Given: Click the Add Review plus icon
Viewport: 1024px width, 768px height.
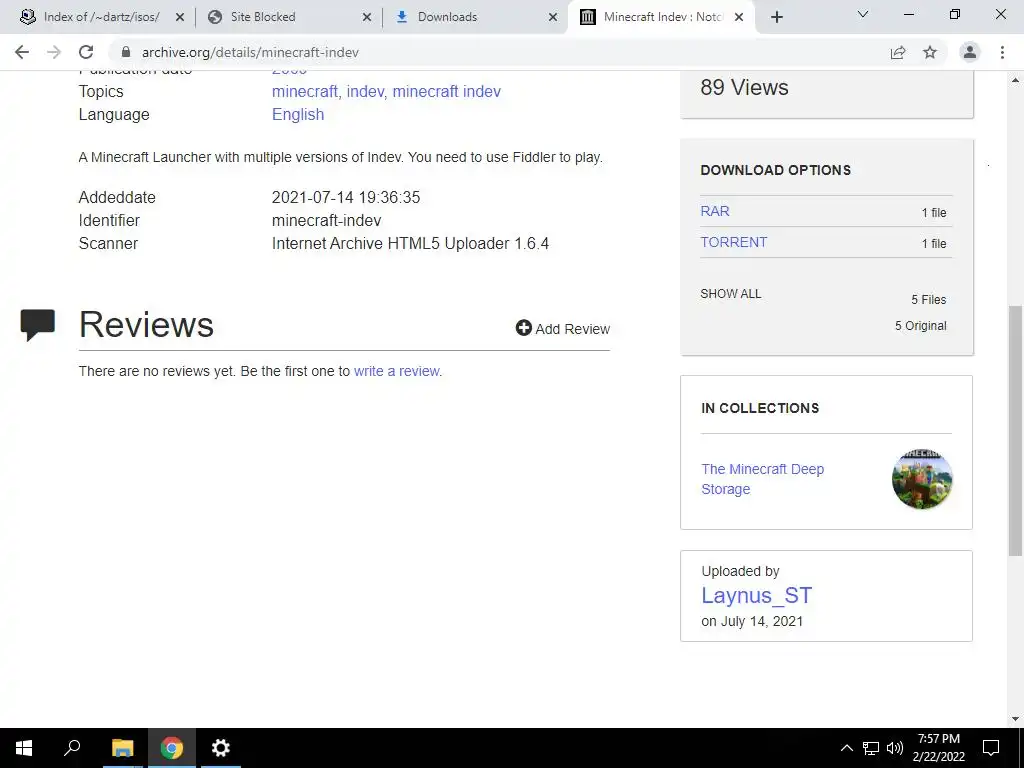Looking at the screenshot, I should click(x=524, y=328).
